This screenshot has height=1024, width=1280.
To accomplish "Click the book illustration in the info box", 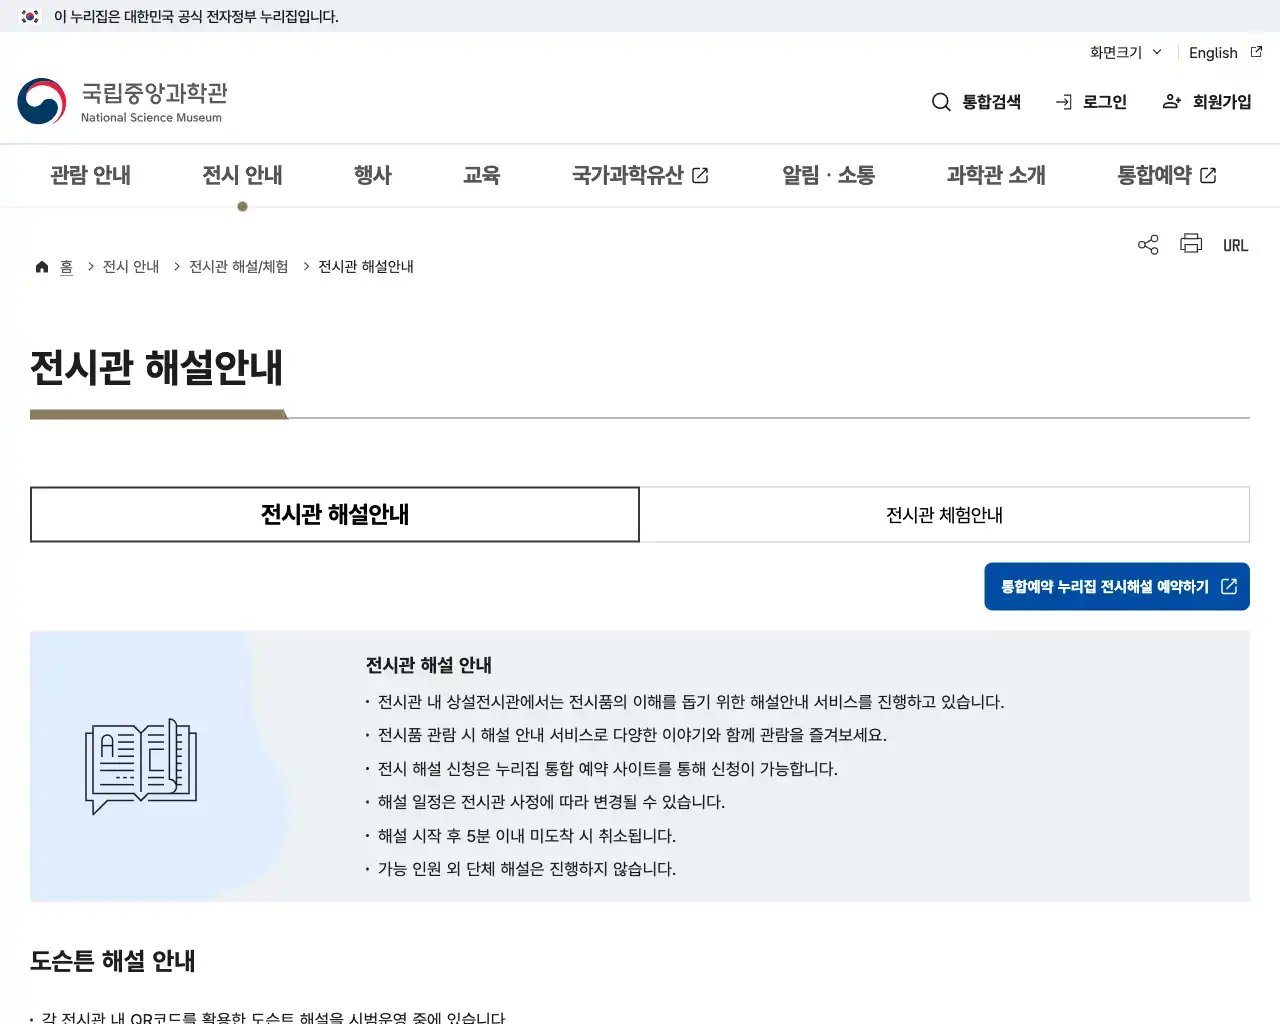I will (x=140, y=765).
